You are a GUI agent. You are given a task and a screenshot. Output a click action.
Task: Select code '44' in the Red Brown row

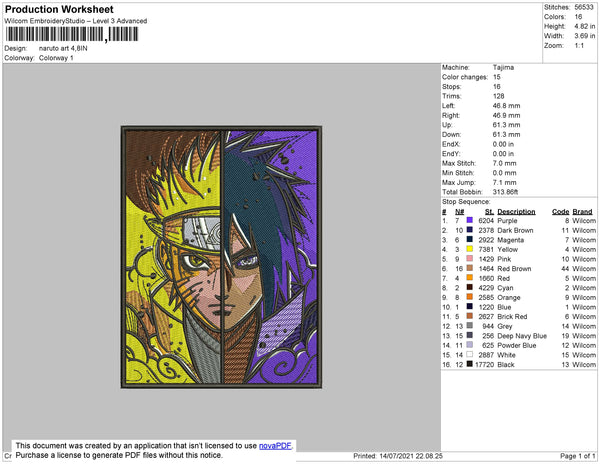pos(565,269)
